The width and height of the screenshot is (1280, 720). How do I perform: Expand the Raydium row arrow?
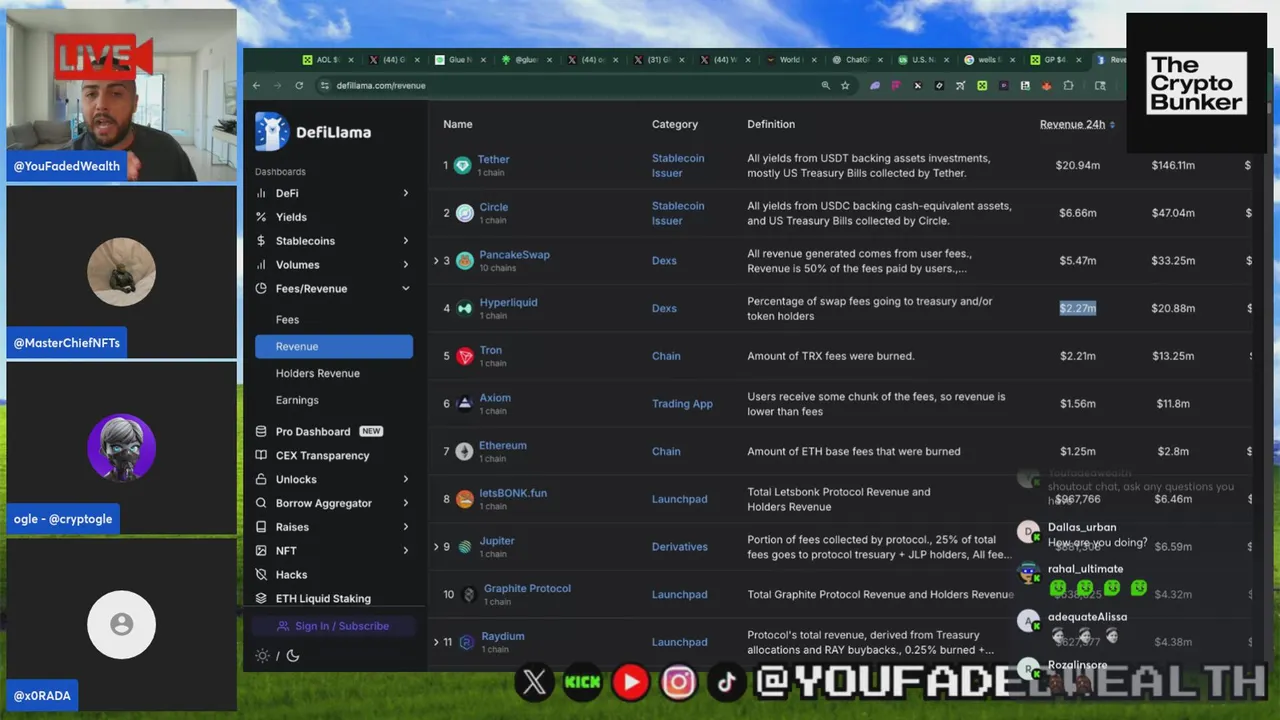tap(436, 642)
